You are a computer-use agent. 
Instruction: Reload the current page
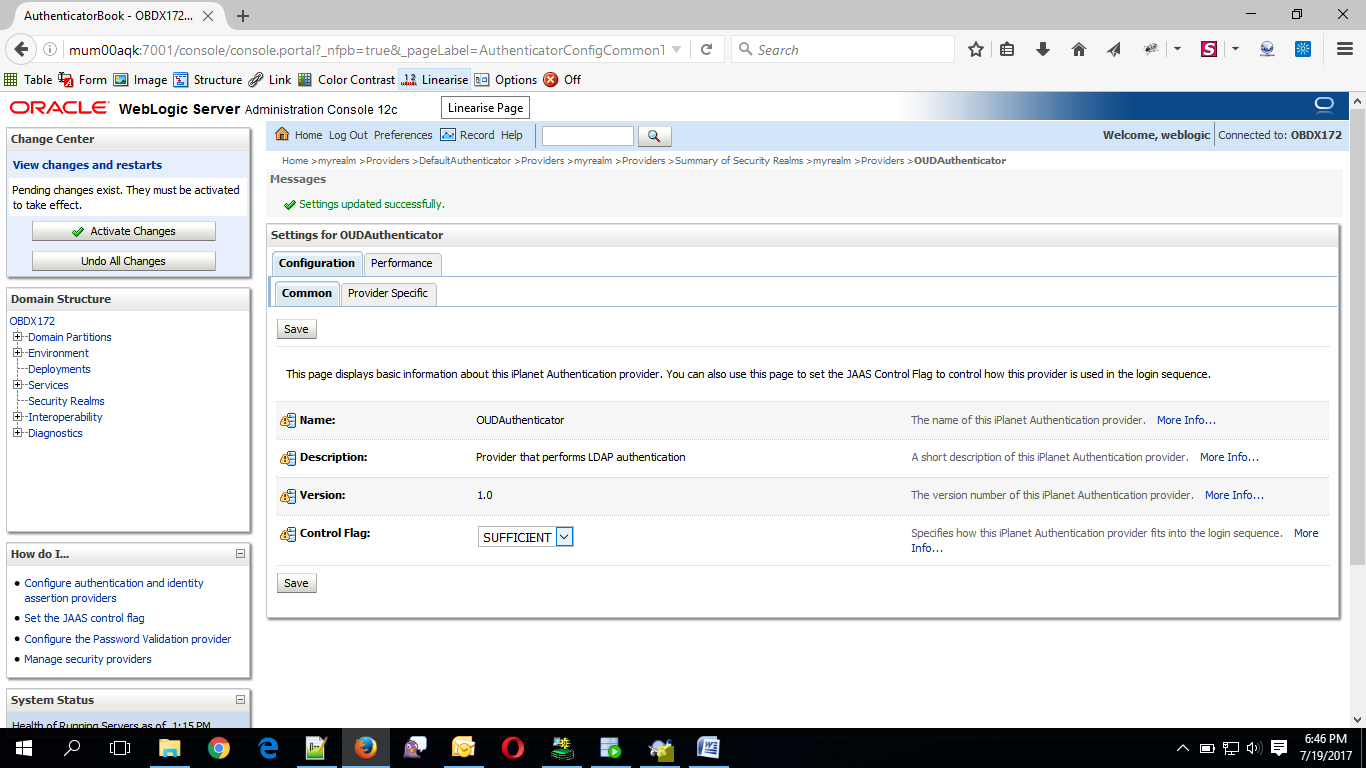[706, 49]
